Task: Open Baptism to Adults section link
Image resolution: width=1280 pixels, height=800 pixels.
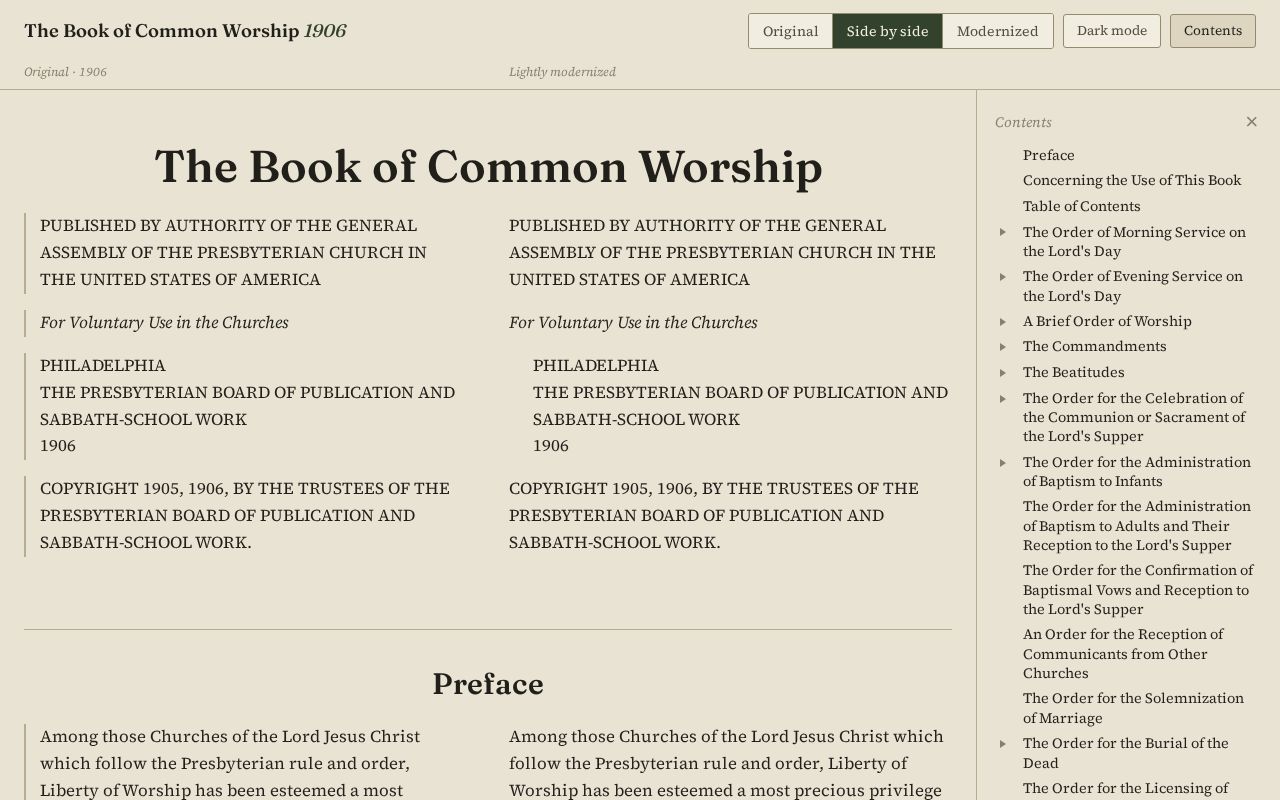Action: [x=1137, y=525]
